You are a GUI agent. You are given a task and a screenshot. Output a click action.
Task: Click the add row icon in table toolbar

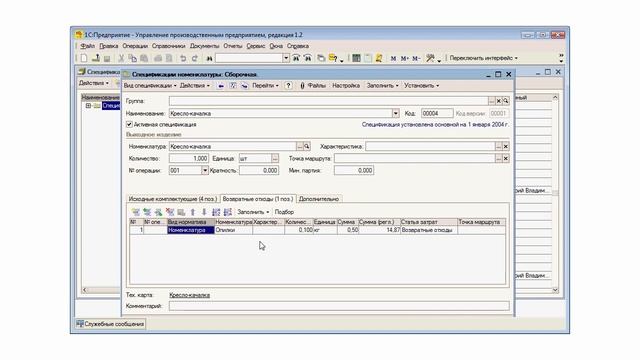[x=136, y=212]
